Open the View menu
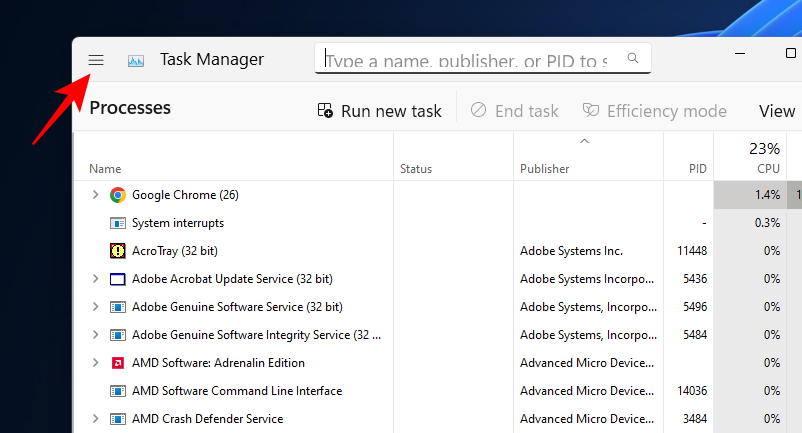This screenshot has height=433, width=802. pyautogui.click(x=777, y=111)
